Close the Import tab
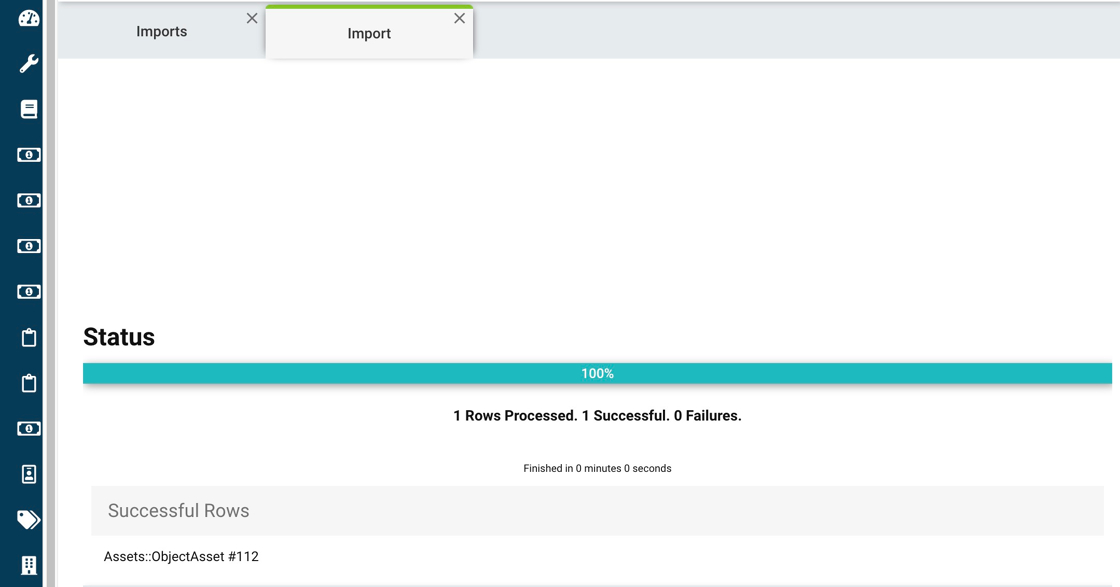The image size is (1120, 587). click(x=459, y=18)
